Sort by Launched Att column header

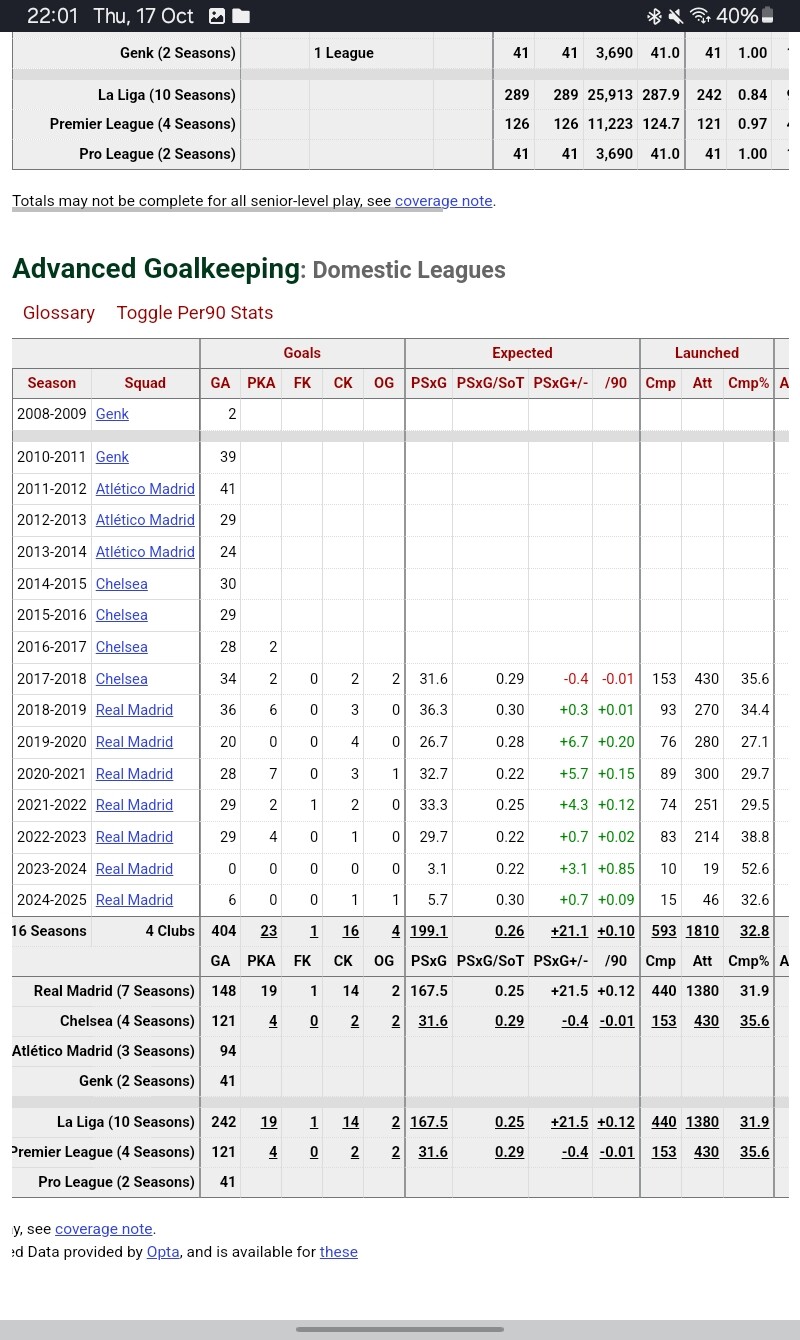[x=702, y=383]
